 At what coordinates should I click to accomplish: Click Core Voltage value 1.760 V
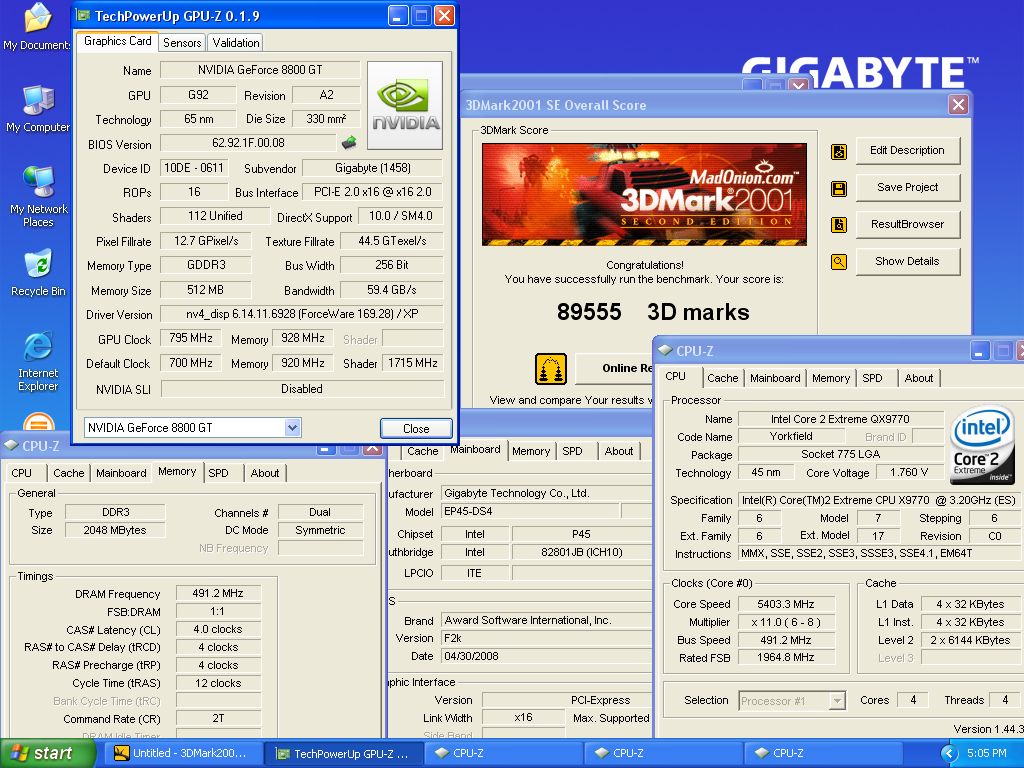(x=908, y=472)
